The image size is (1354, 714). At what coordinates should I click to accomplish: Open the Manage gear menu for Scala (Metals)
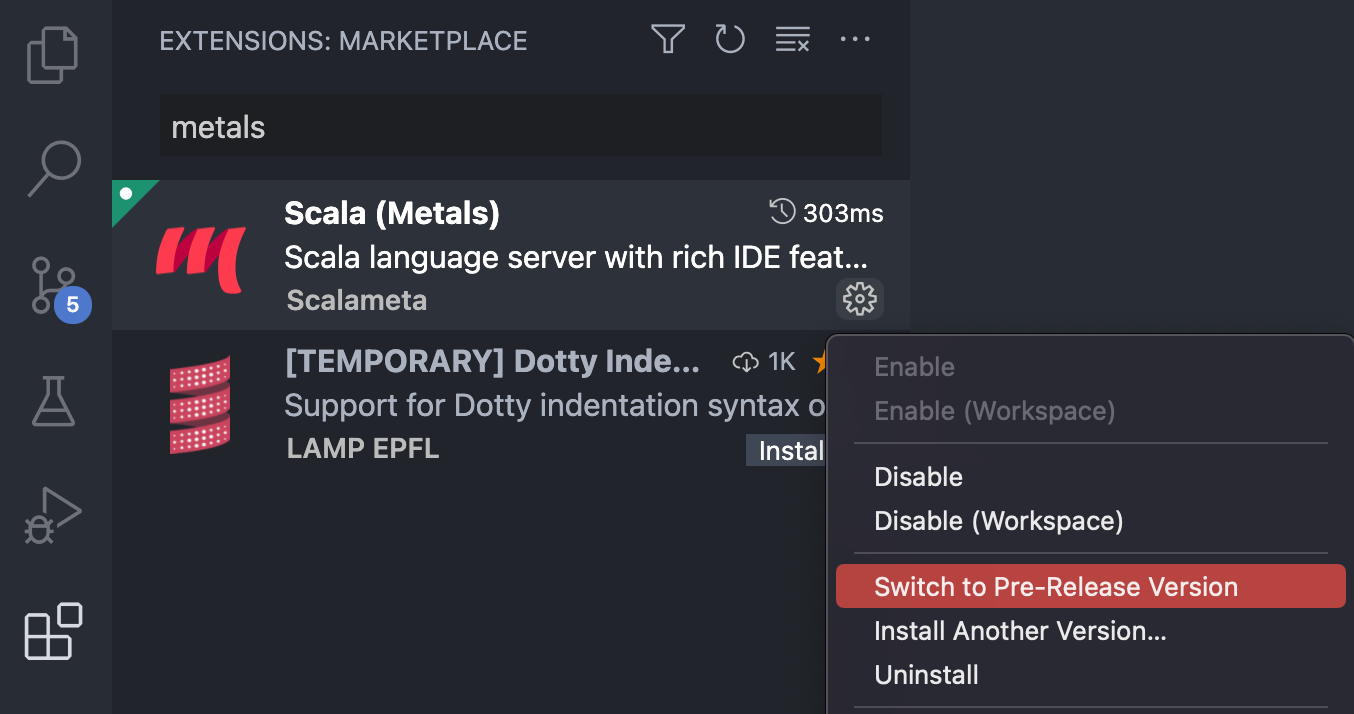pyautogui.click(x=859, y=298)
